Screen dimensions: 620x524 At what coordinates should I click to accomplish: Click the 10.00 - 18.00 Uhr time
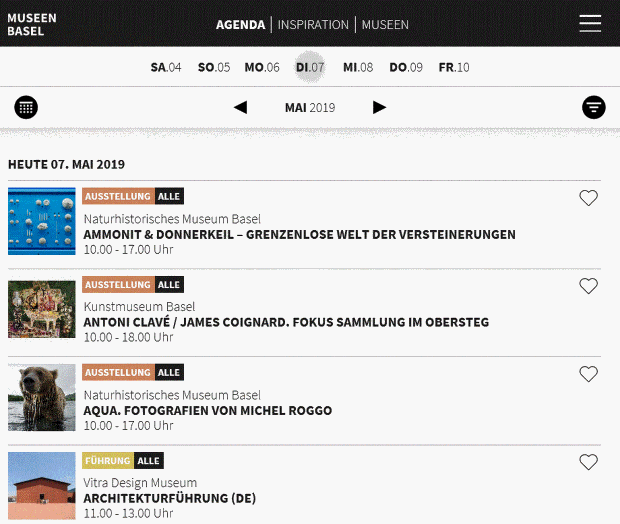129,337
